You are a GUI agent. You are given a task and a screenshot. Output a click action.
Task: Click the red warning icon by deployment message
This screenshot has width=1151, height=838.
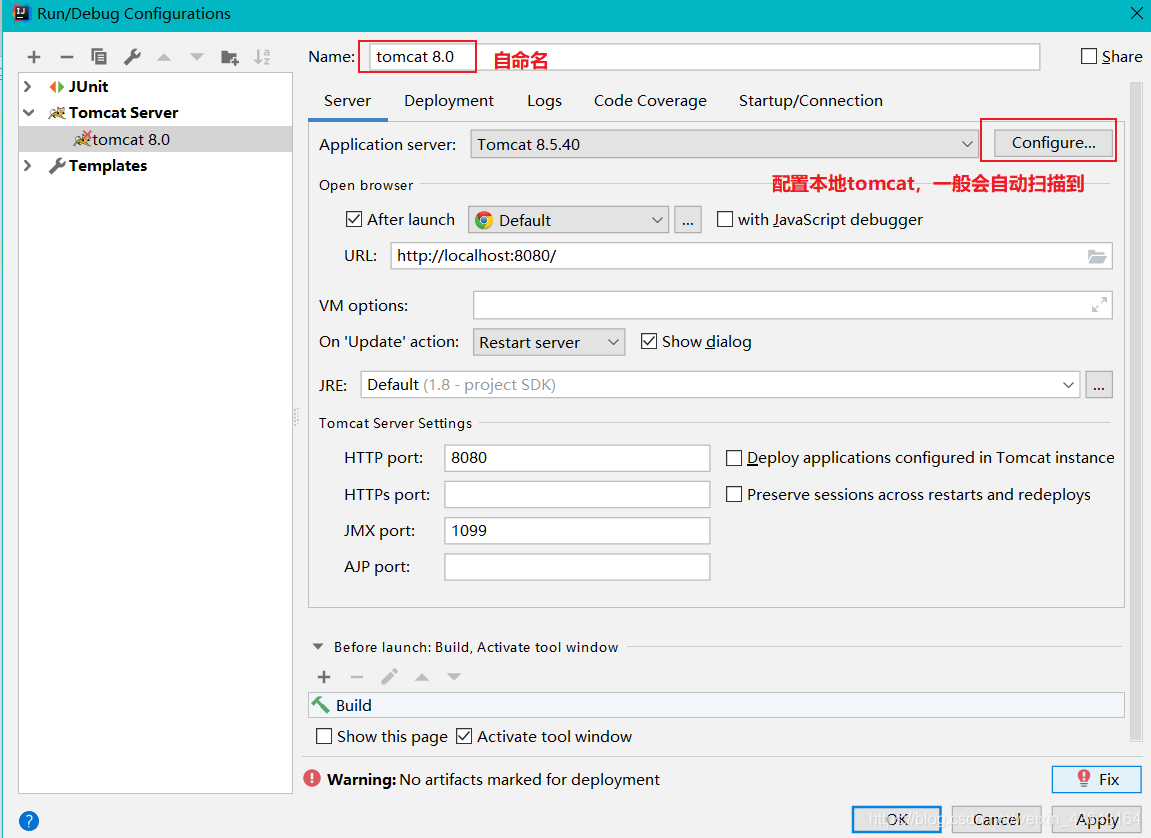coord(312,778)
